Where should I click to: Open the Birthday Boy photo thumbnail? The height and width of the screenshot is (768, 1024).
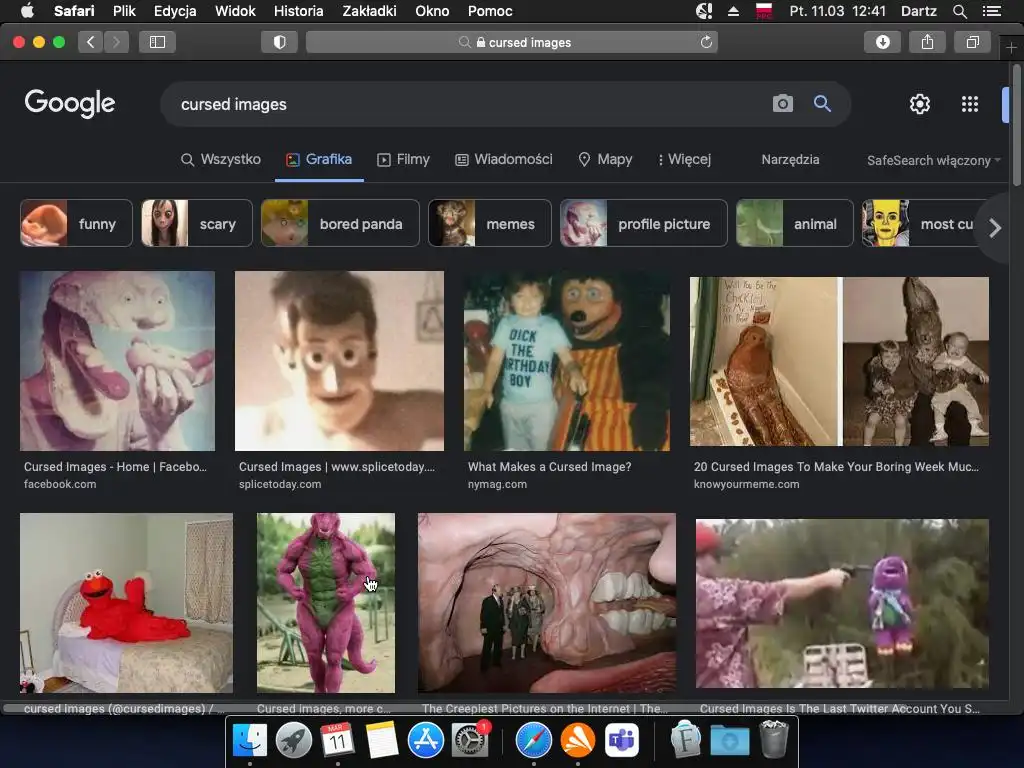[567, 361]
